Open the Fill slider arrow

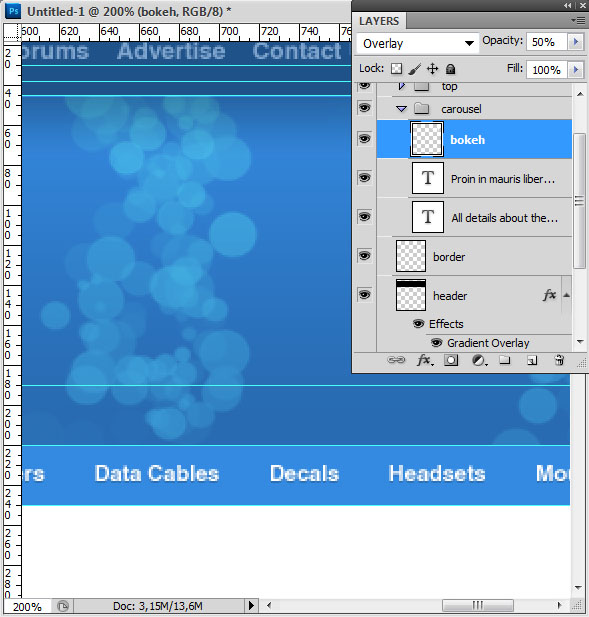pyautogui.click(x=576, y=70)
